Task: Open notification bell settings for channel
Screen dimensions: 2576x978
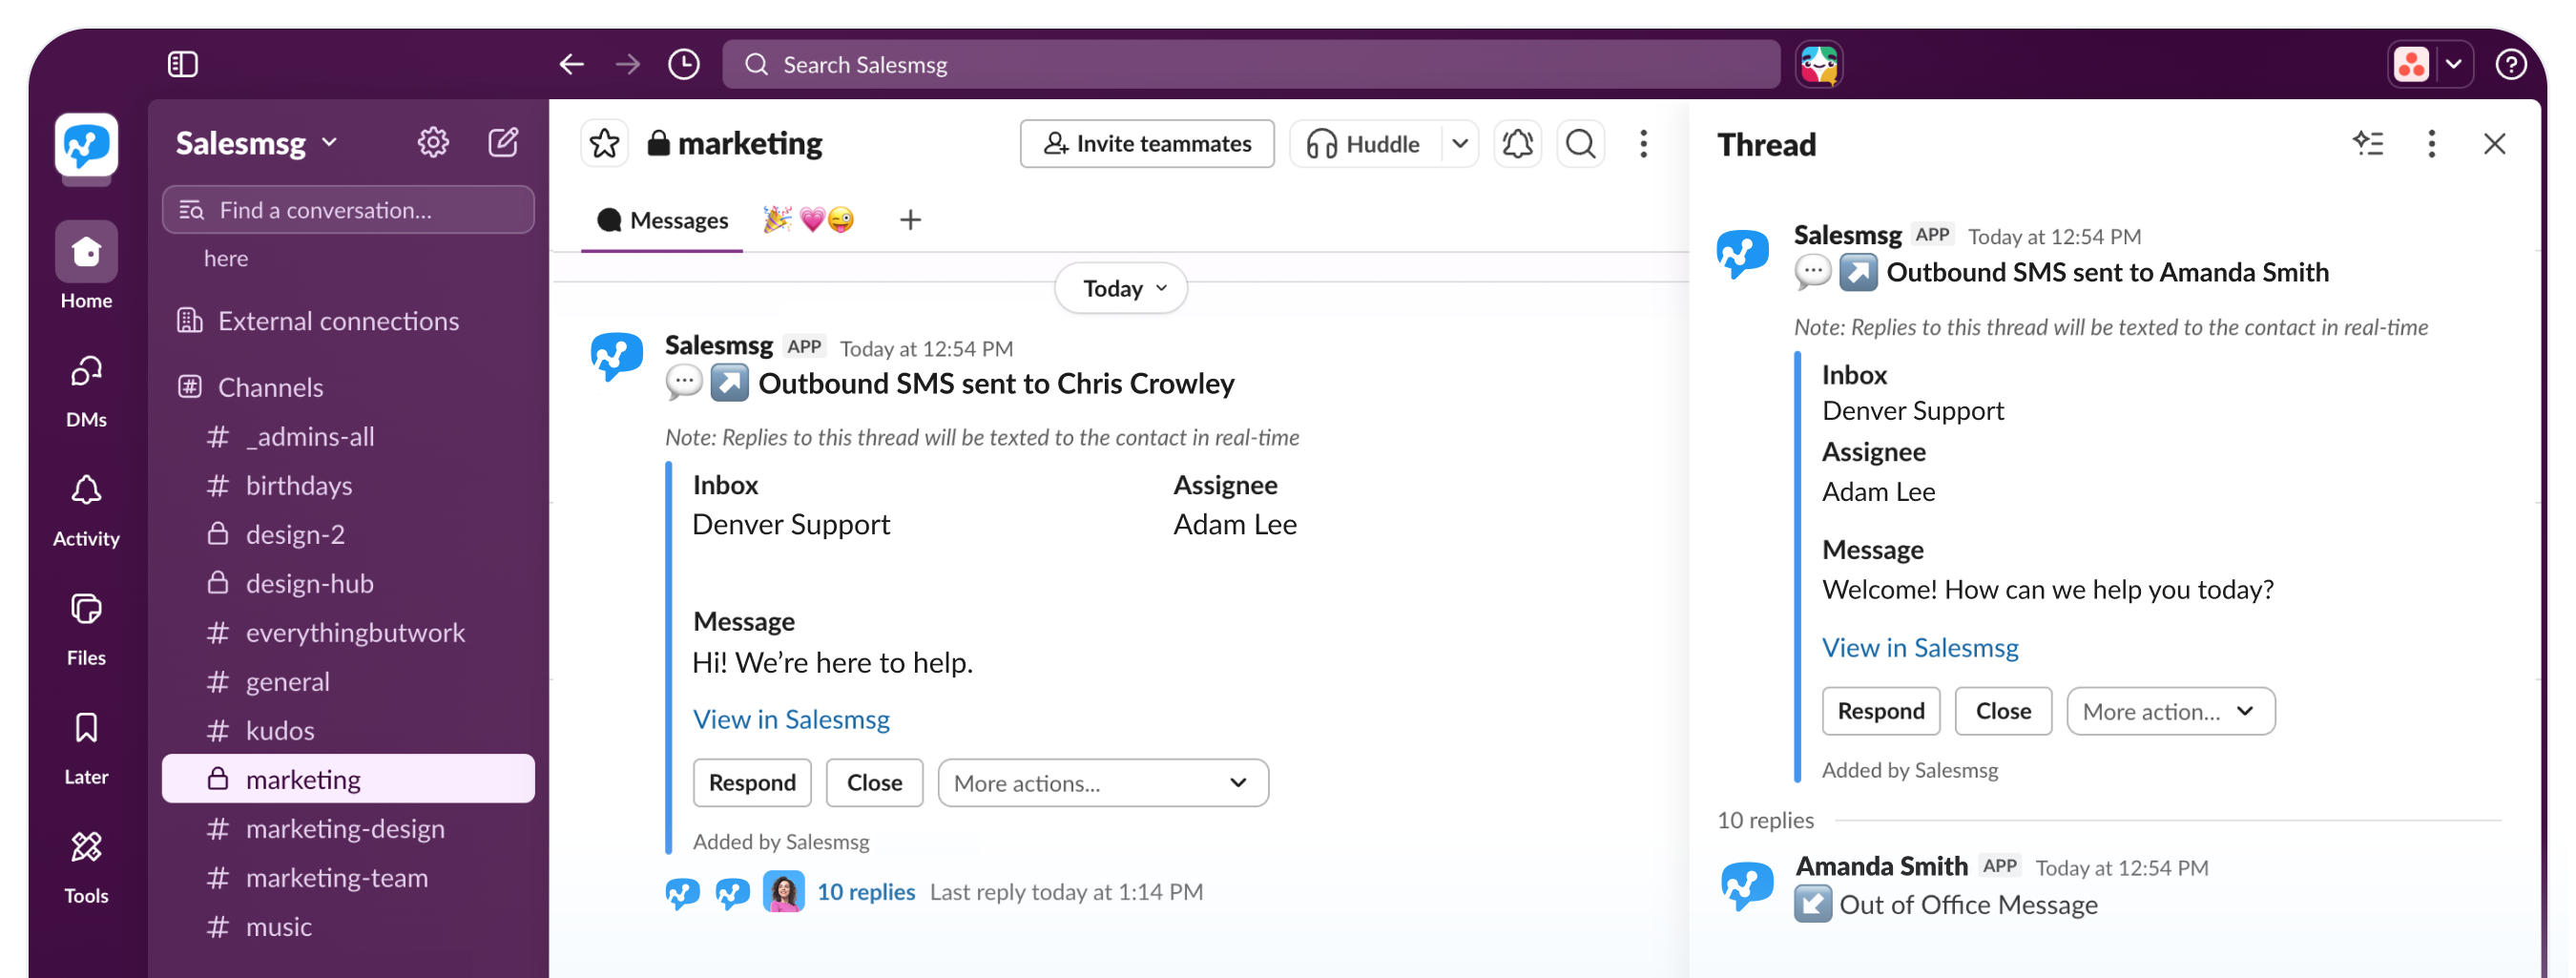Action: click(1518, 144)
